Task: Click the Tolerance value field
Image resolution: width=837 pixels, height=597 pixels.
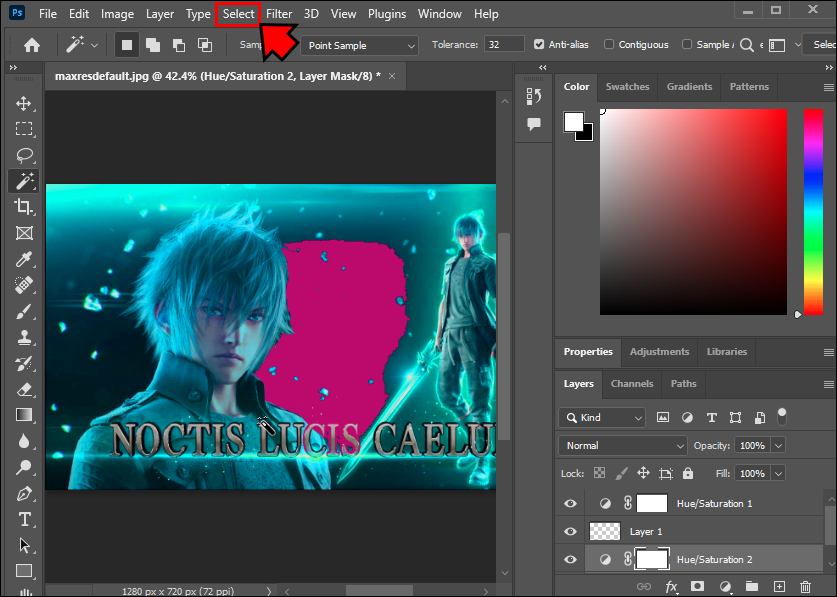Action: coord(504,45)
